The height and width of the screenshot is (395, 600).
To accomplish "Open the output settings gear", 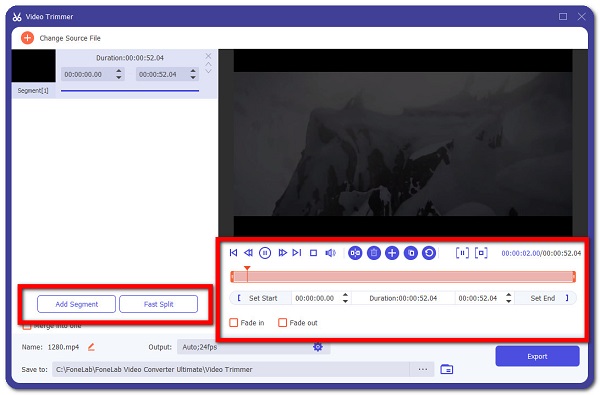I will 318,347.
